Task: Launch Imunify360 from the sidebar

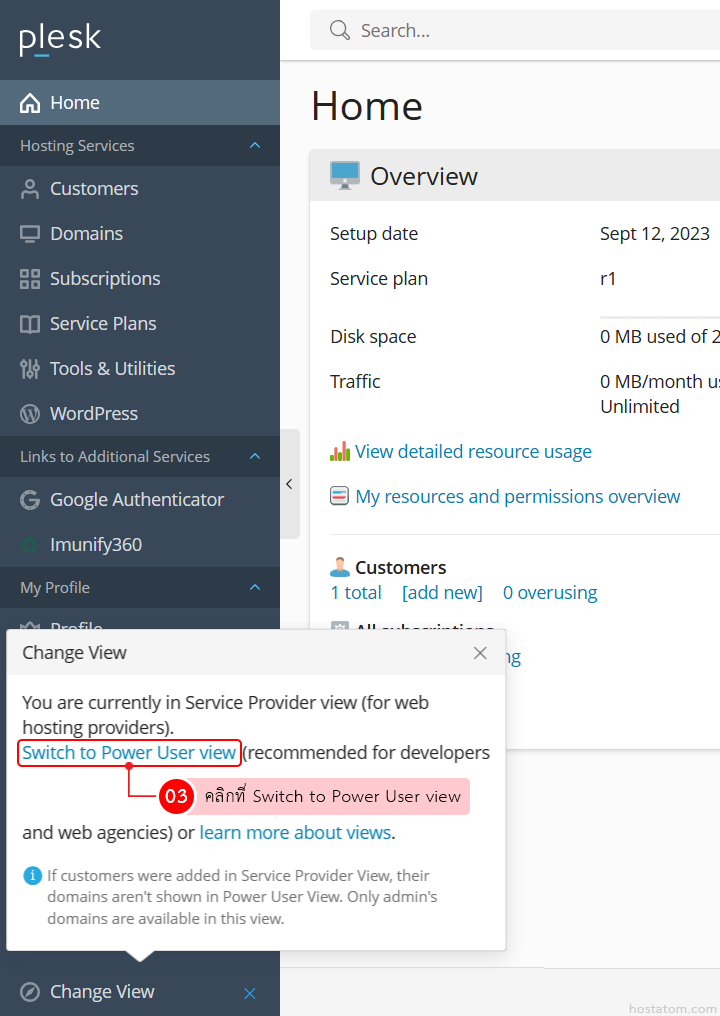Action: (96, 545)
